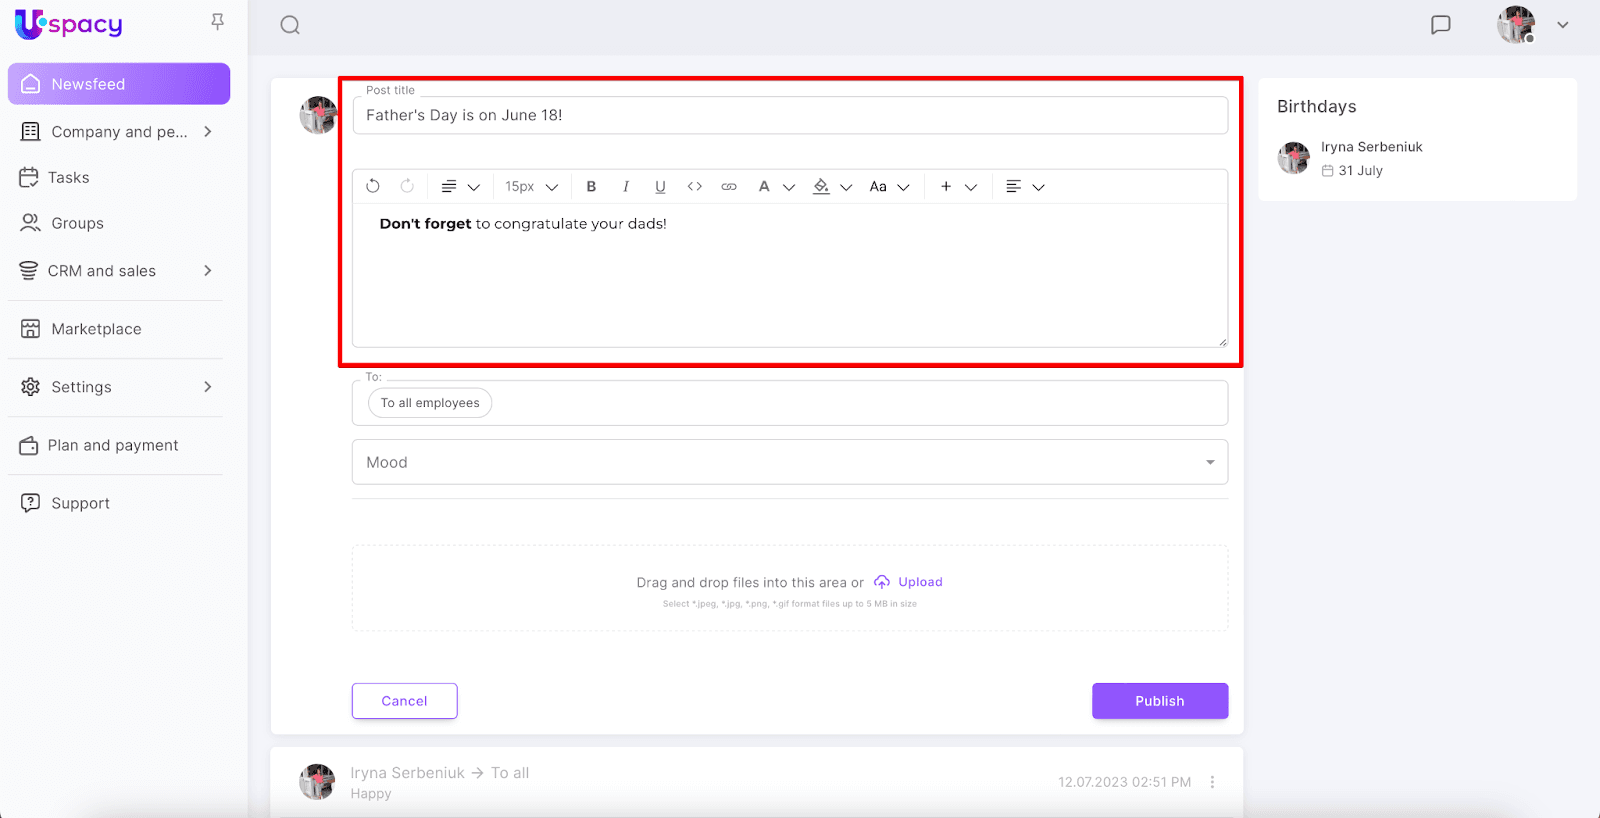Insert a link using link icon
The height and width of the screenshot is (818, 1600).
729,186
